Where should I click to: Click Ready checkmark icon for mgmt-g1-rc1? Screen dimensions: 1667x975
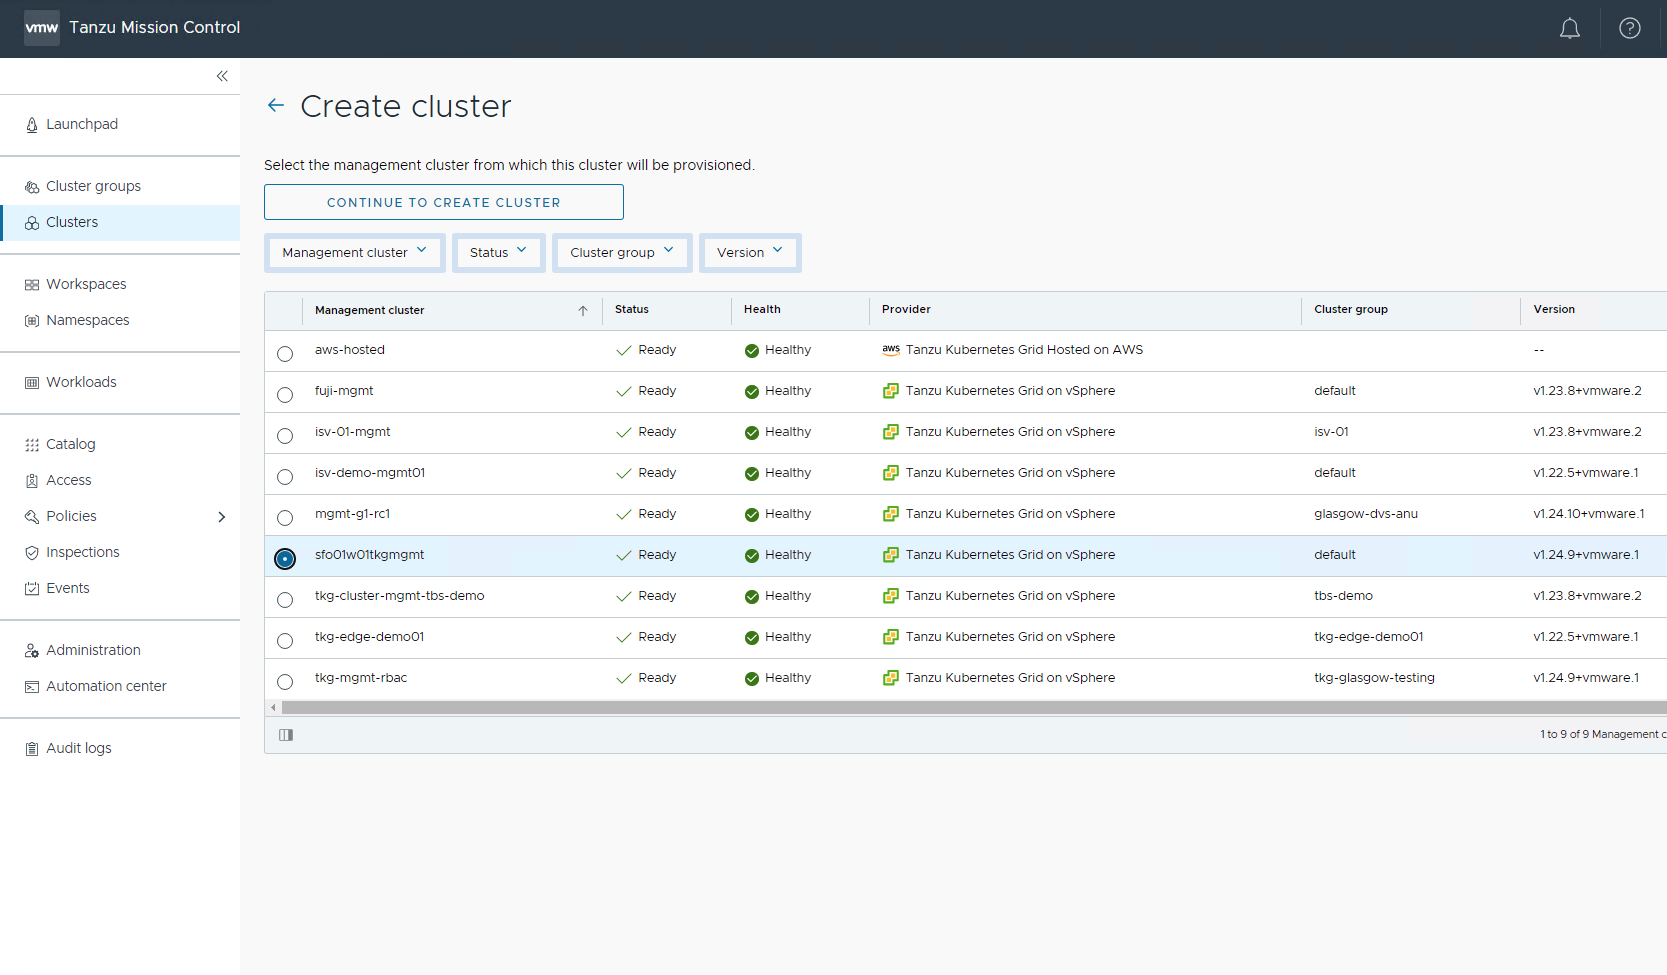point(624,515)
